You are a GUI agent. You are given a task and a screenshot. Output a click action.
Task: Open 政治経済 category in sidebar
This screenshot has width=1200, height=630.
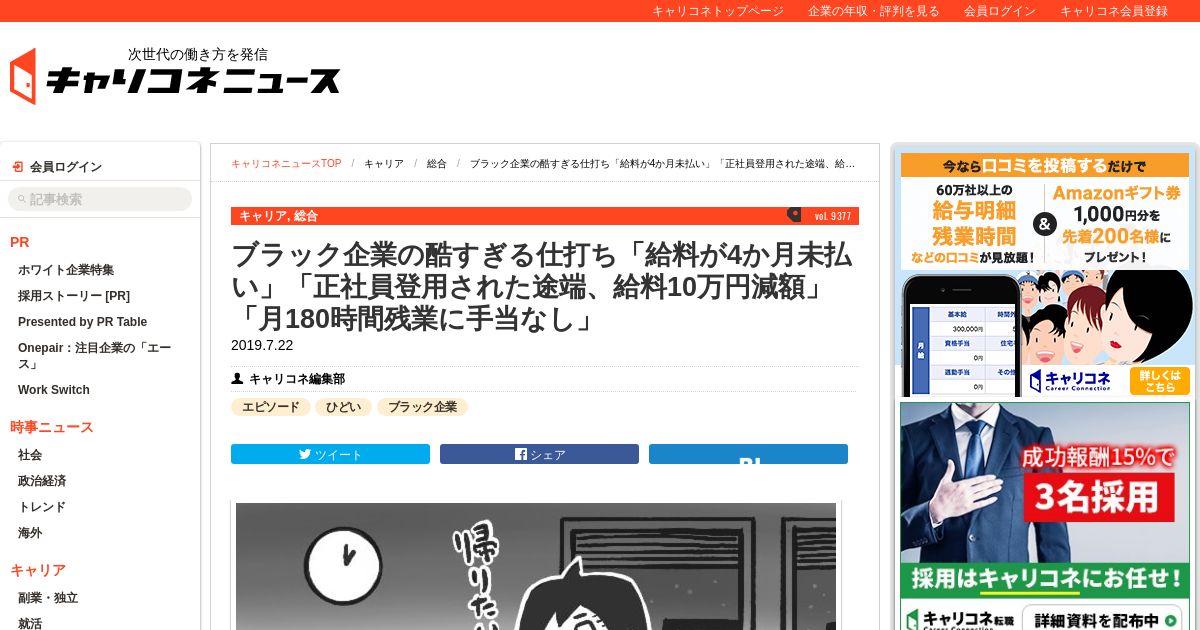(x=42, y=481)
